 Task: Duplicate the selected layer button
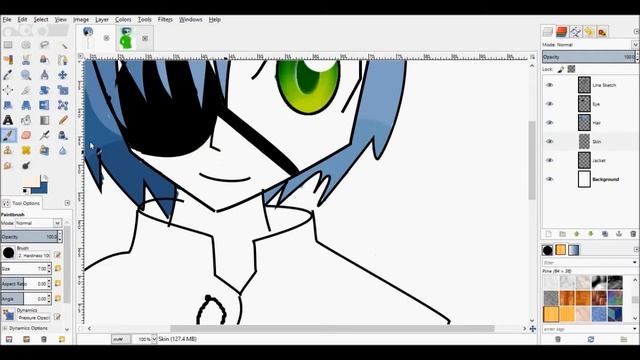[605, 234]
